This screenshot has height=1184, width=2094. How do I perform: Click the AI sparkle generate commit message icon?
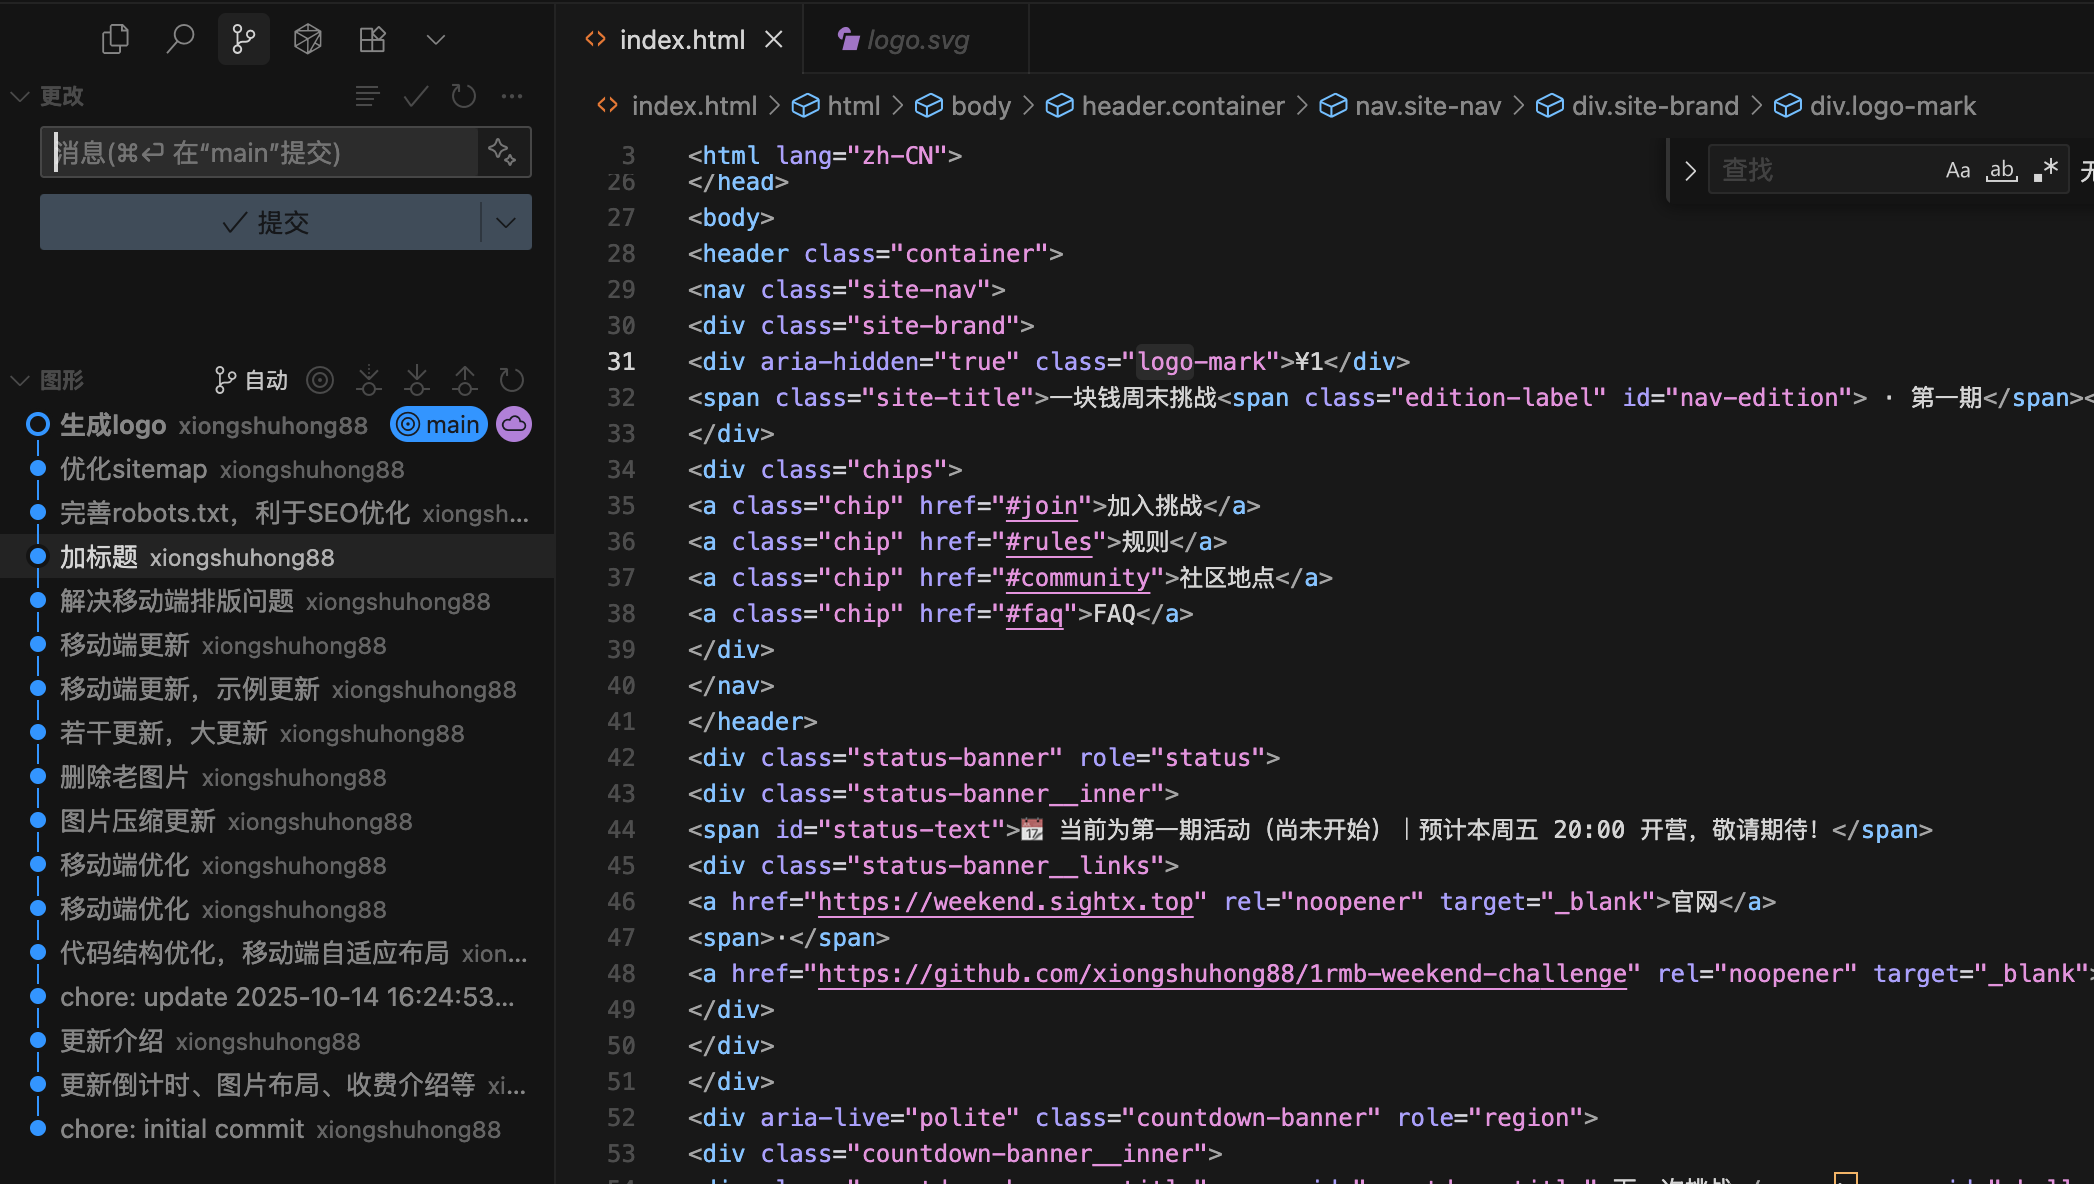(502, 152)
